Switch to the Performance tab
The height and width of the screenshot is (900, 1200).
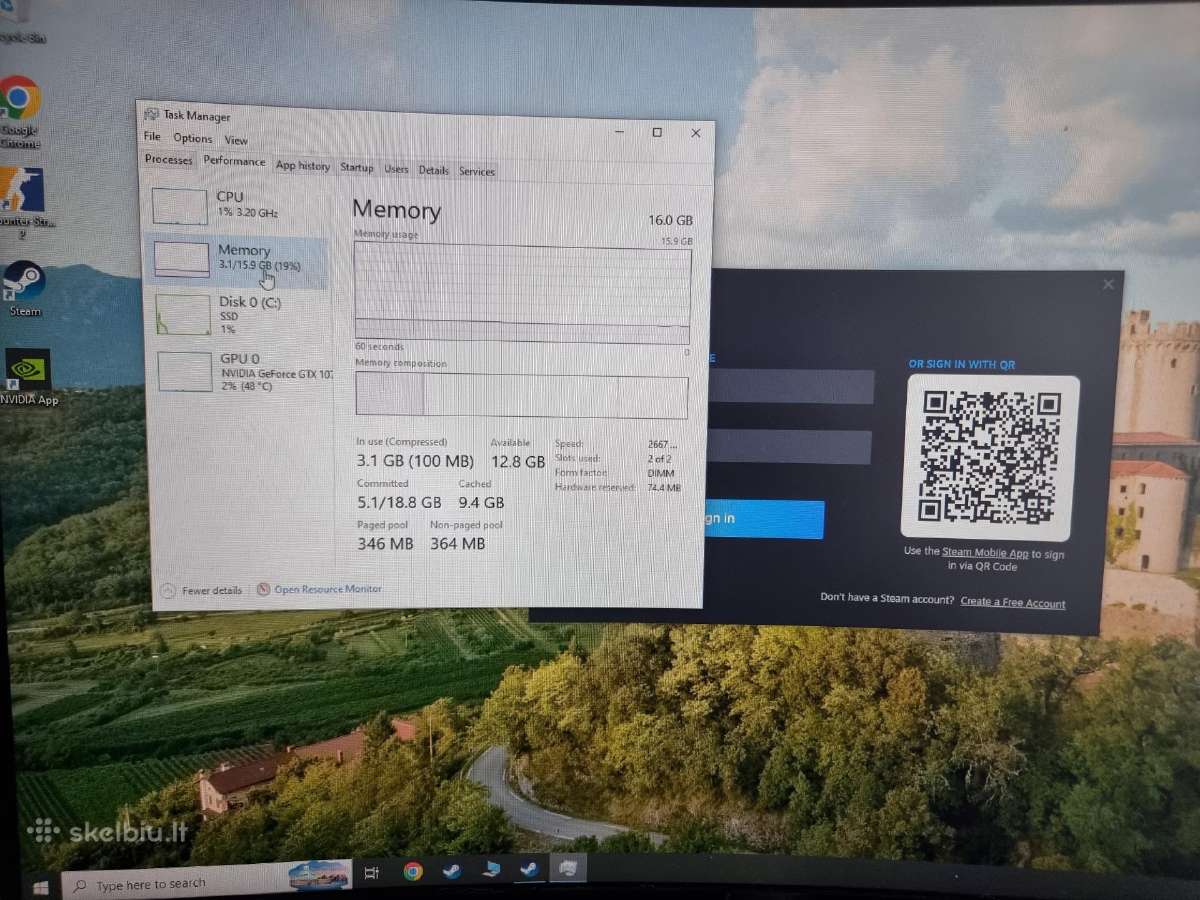(x=234, y=162)
